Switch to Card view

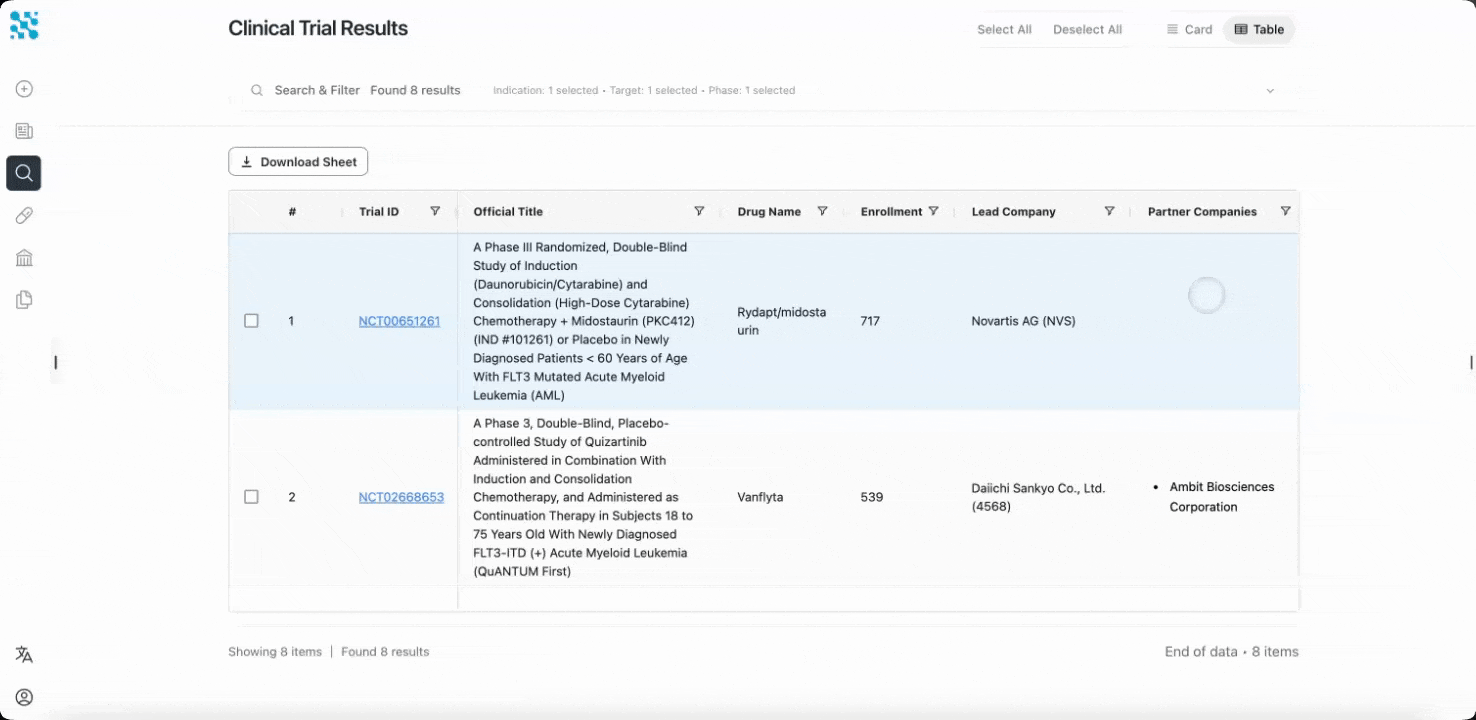1189,29
